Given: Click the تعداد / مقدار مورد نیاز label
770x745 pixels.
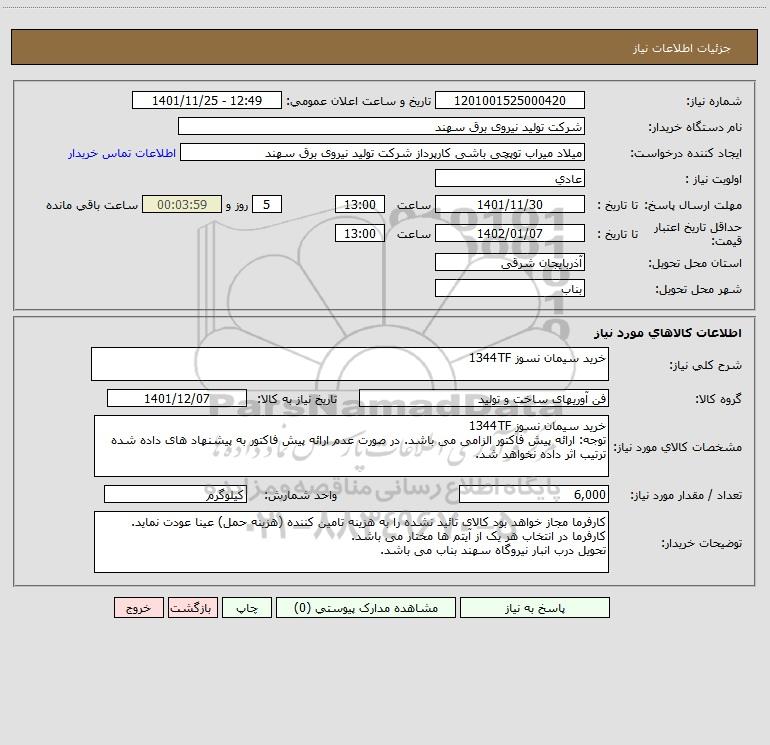Looking at the screenshot, I should point(686,495).
